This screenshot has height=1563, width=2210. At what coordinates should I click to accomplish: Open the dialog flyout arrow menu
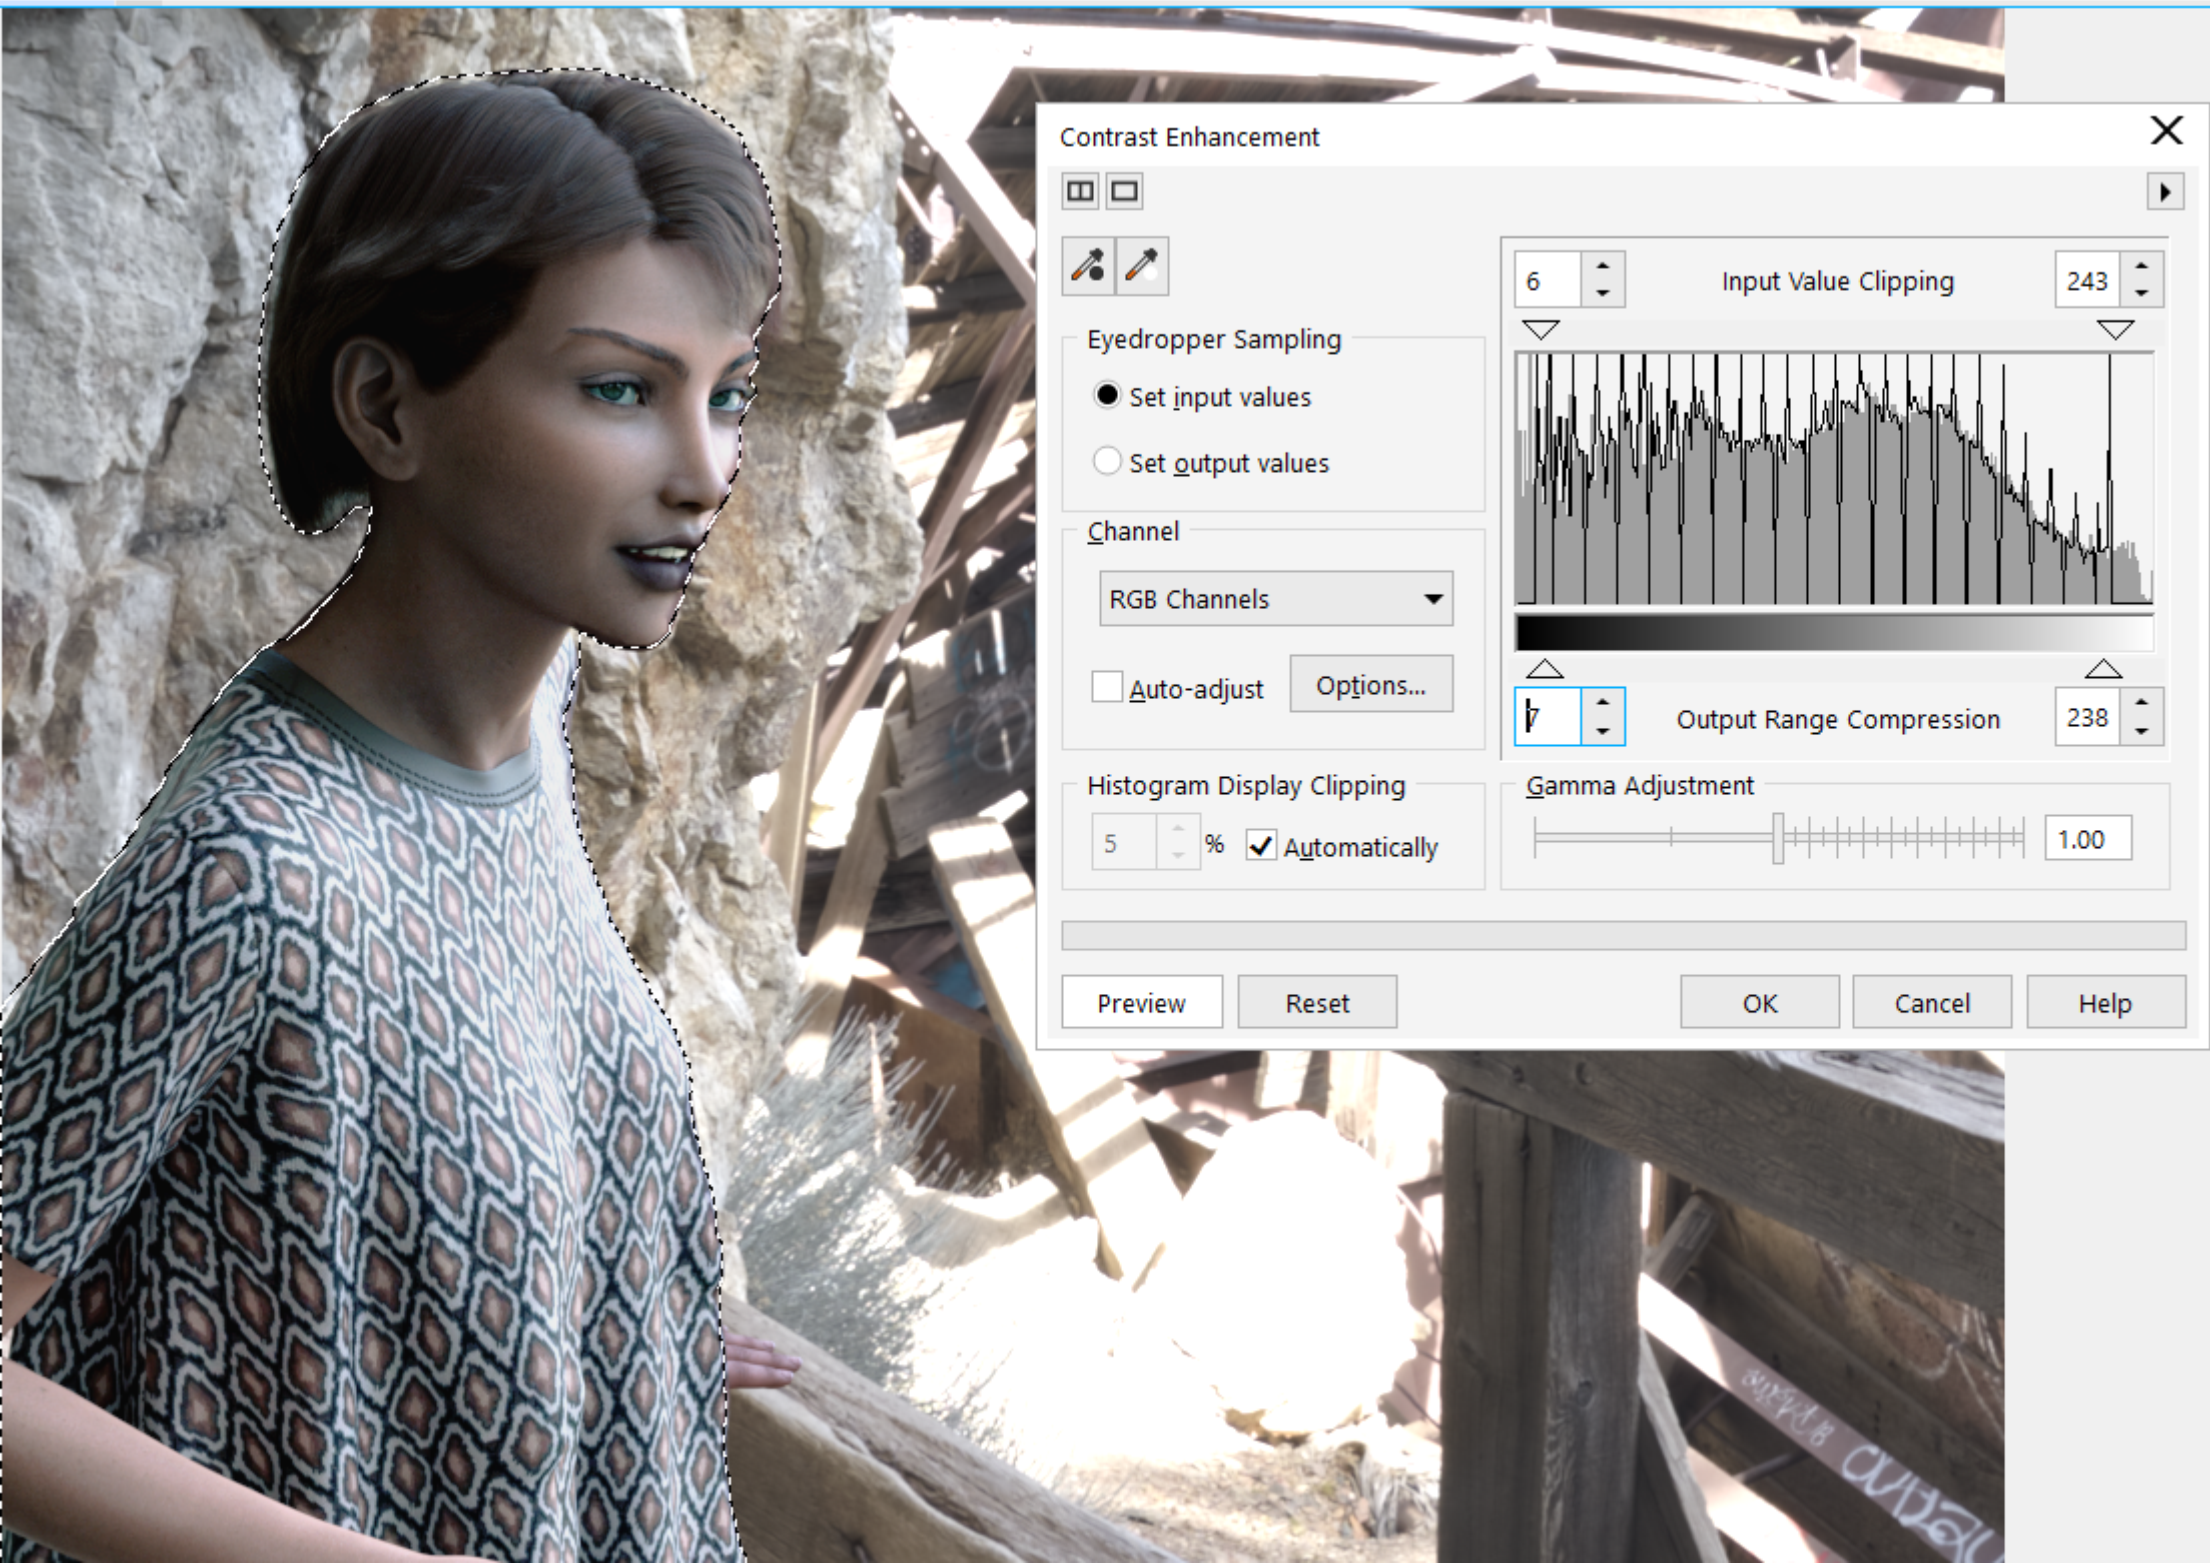tap(2165, 191)
